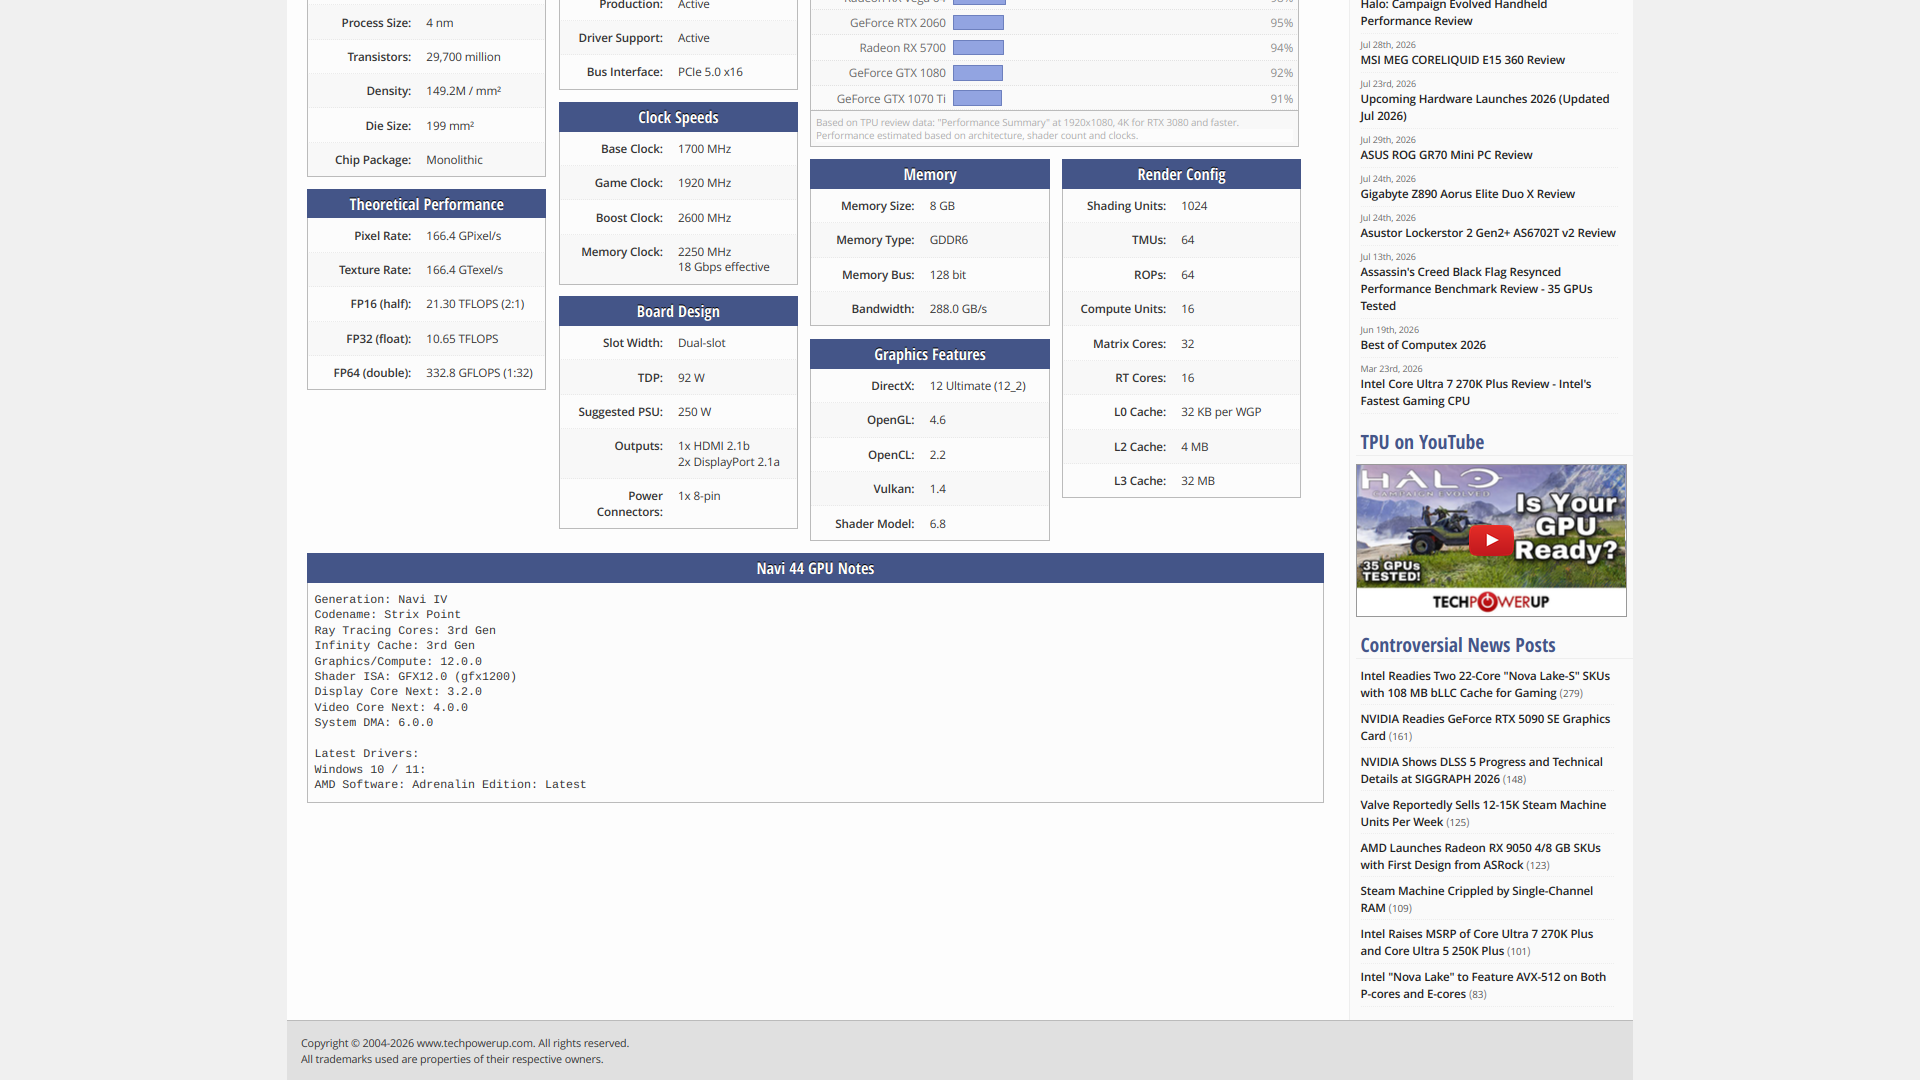Select the Monolithic chip package value
1920x1080 pixels.
coord(454,160)
